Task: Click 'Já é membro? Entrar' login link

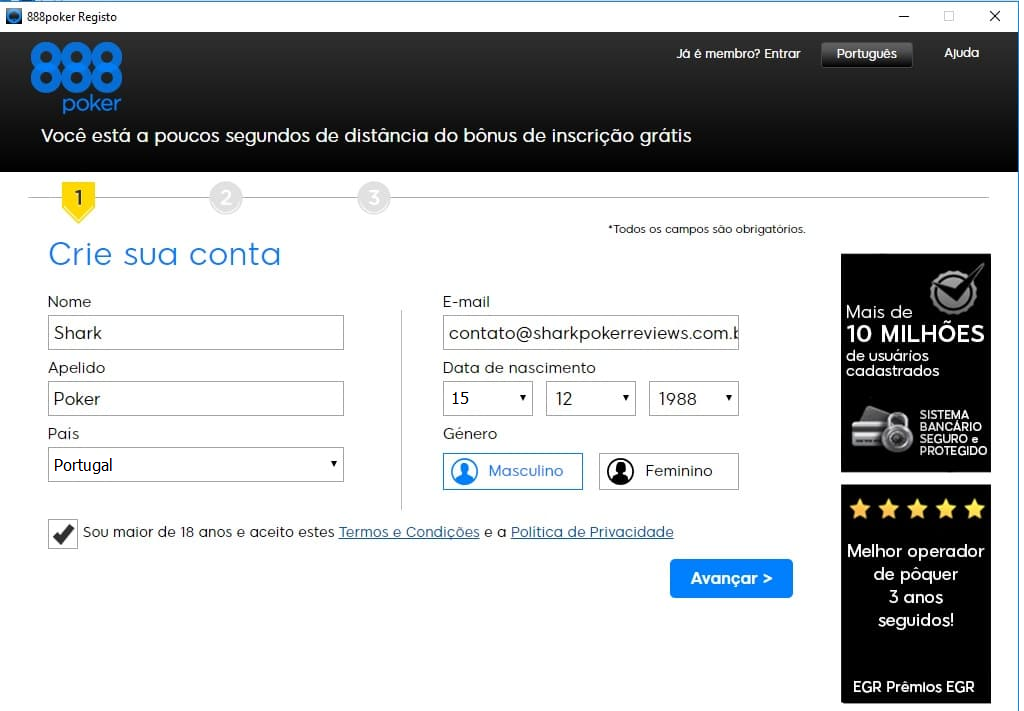Action: (x=738, y=54)
